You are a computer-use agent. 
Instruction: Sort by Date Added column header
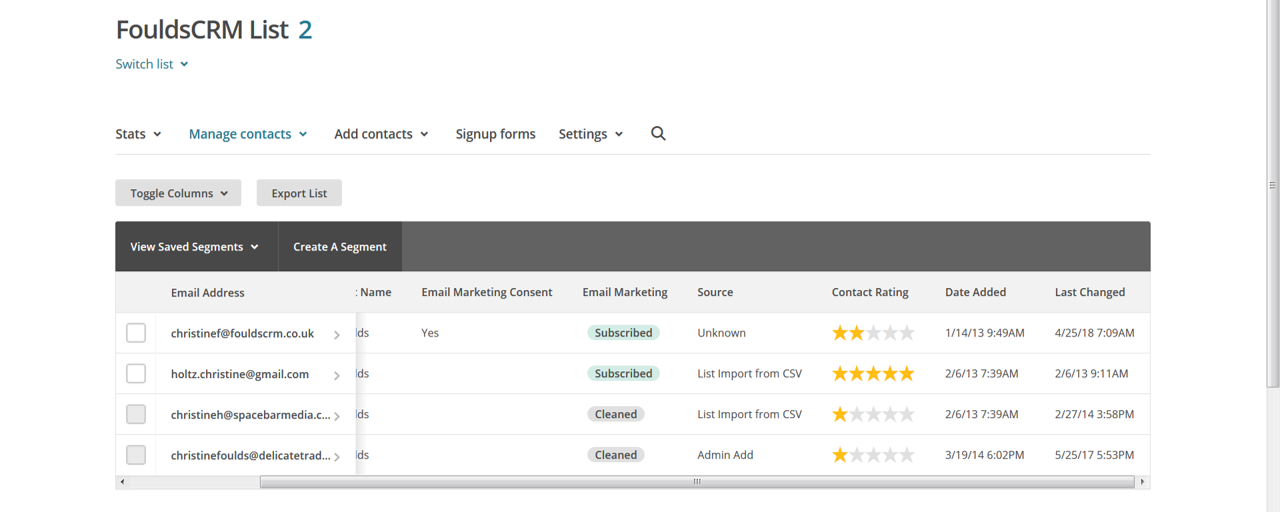click(975, 292)
